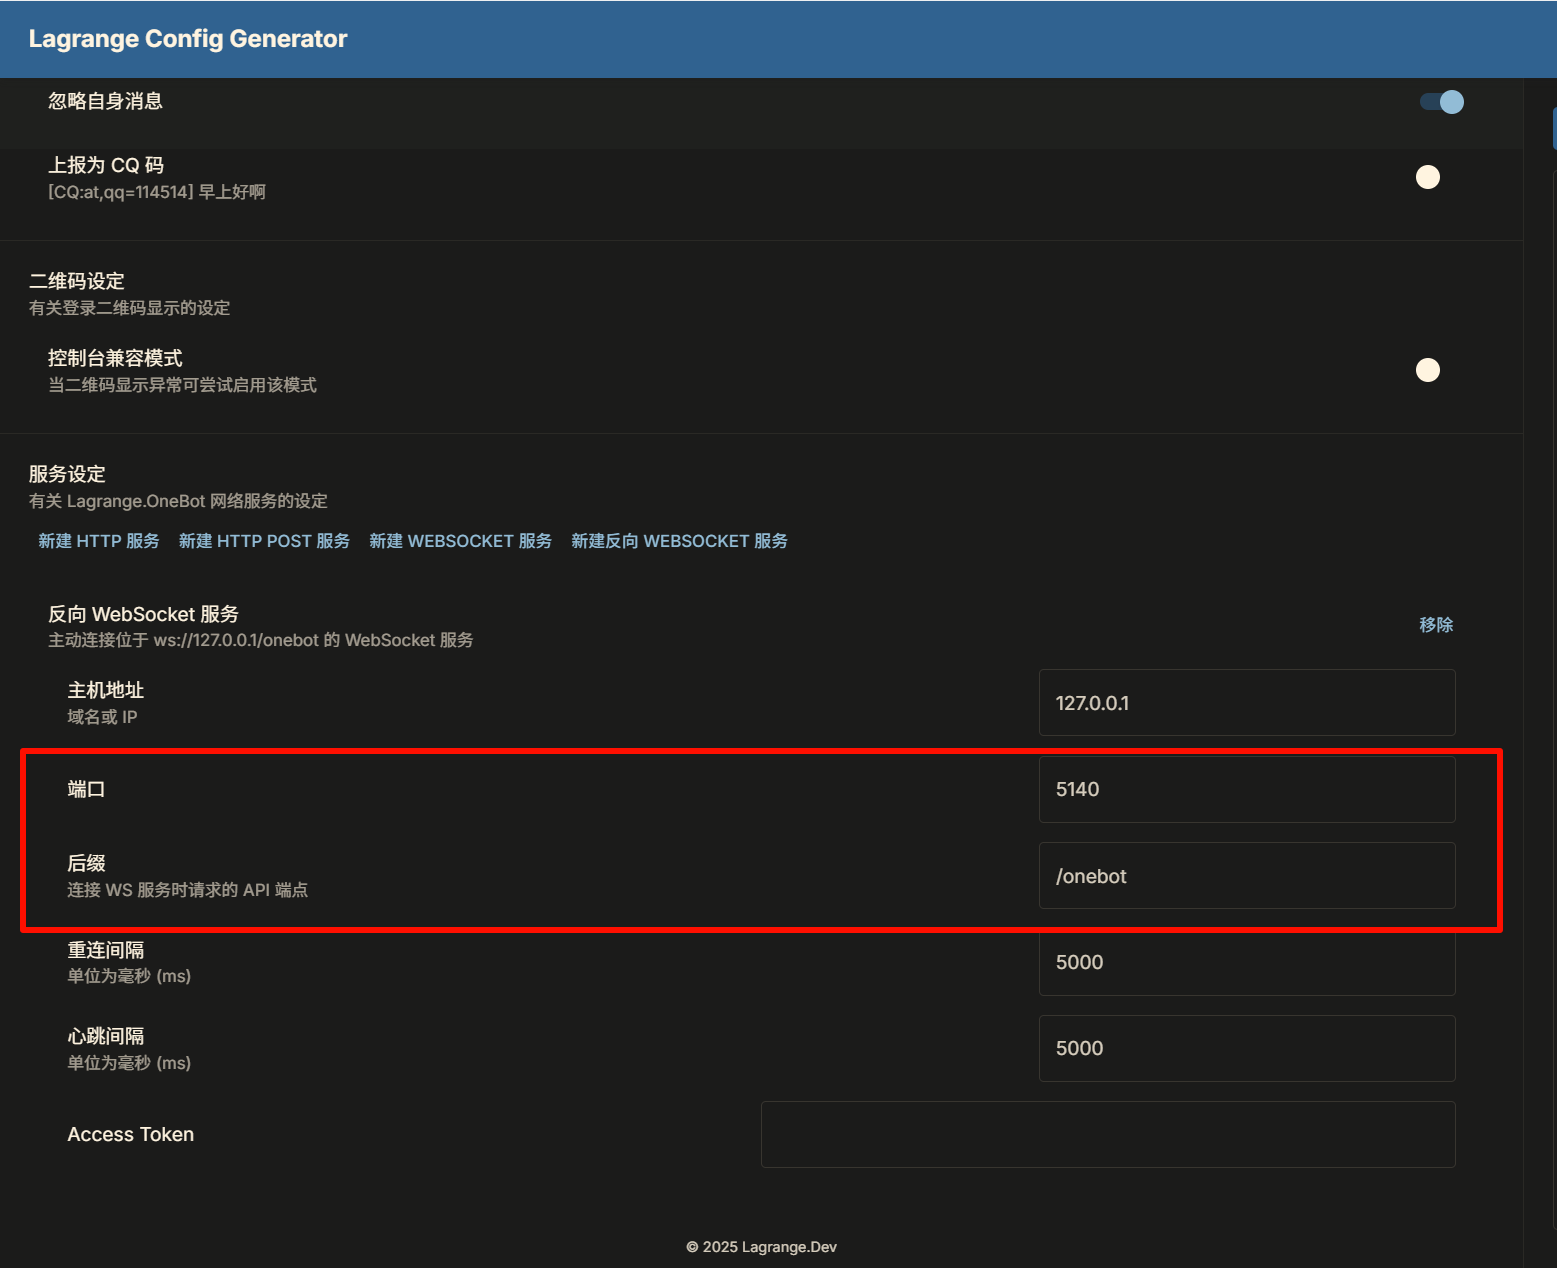1557x1268 pixels.
Task: Click the 有关登录二维码显示的设定 subtitle
Action: coord(129,308)
